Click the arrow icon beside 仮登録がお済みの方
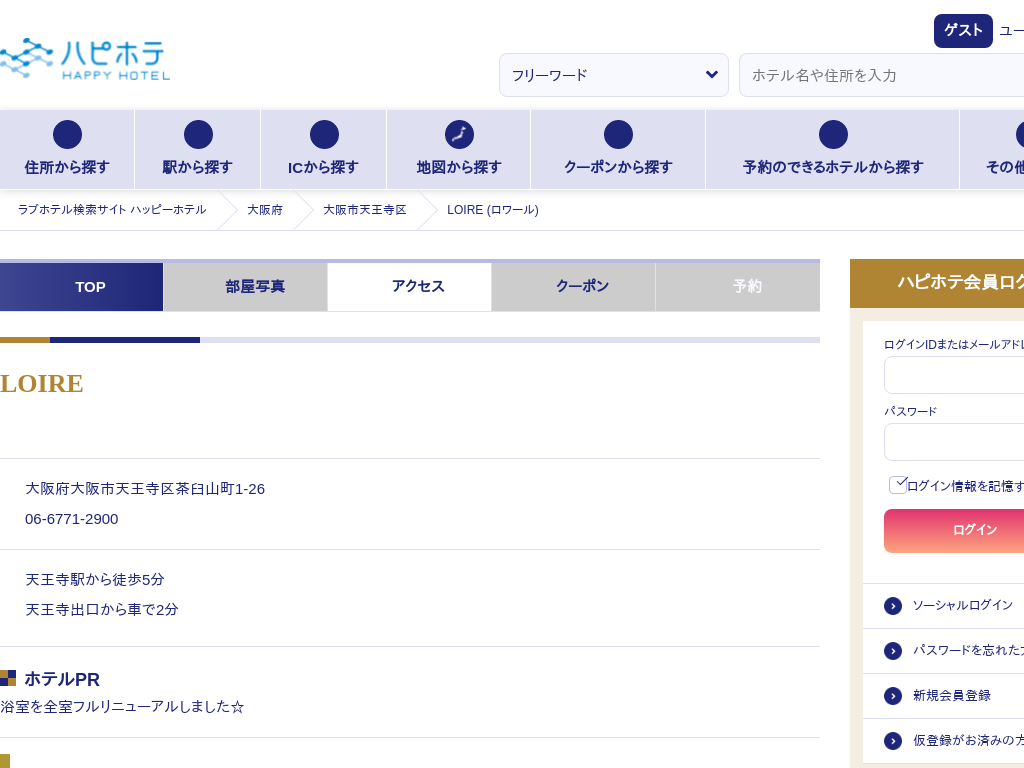This screenshot has width=1024, height=768. coord(893,741)
